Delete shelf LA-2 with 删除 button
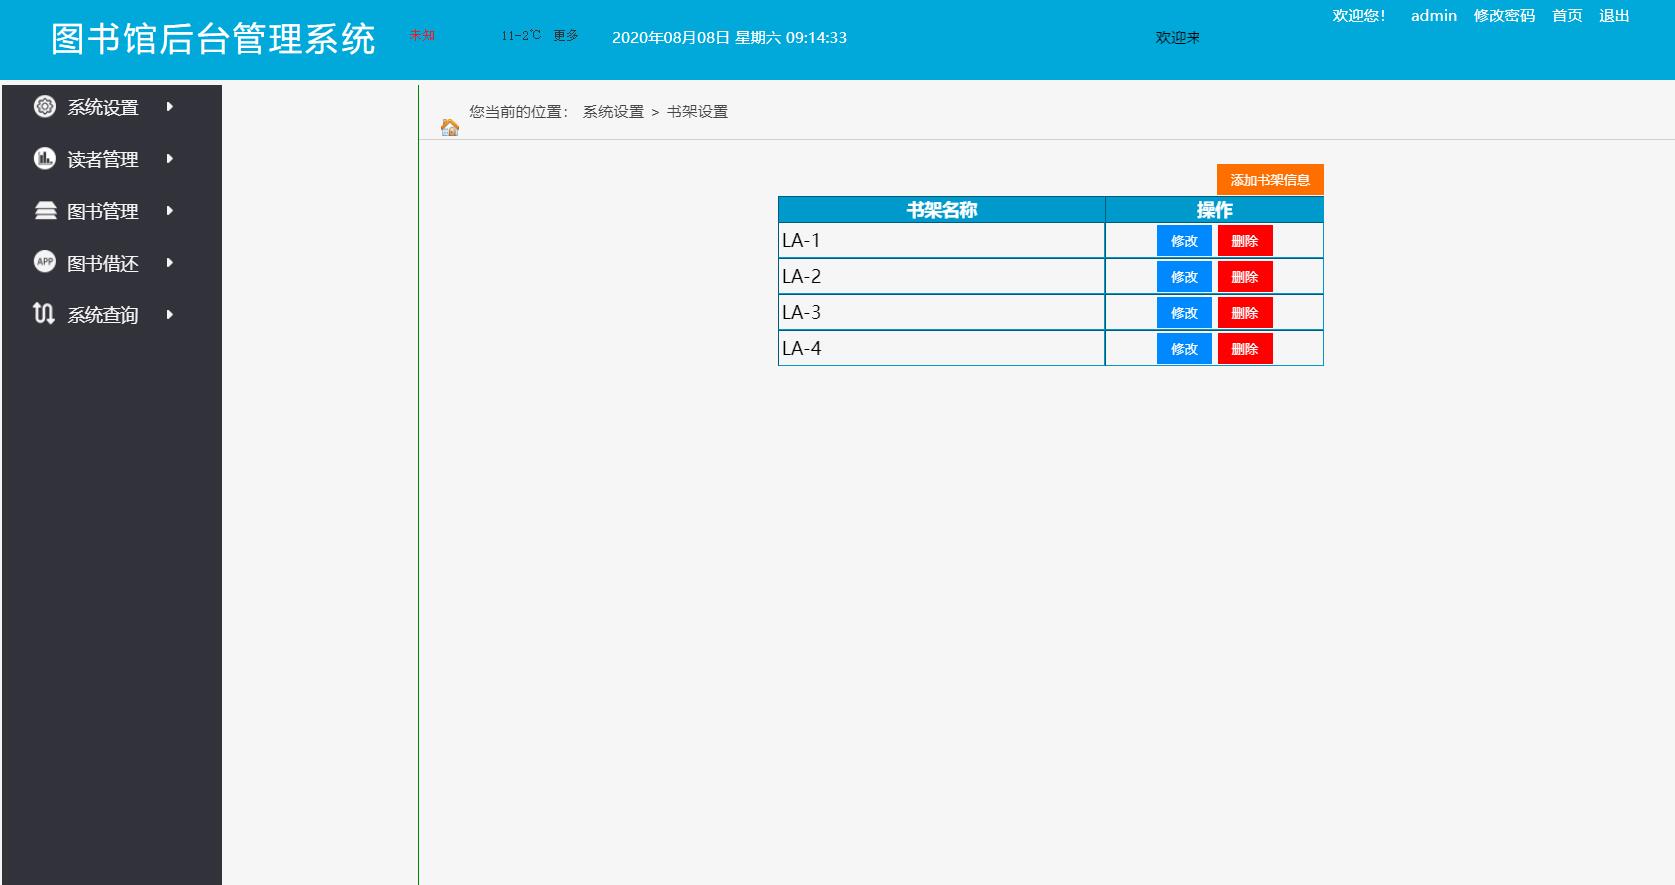Viewport: 1675px width, 885px height. [1245, 277]
